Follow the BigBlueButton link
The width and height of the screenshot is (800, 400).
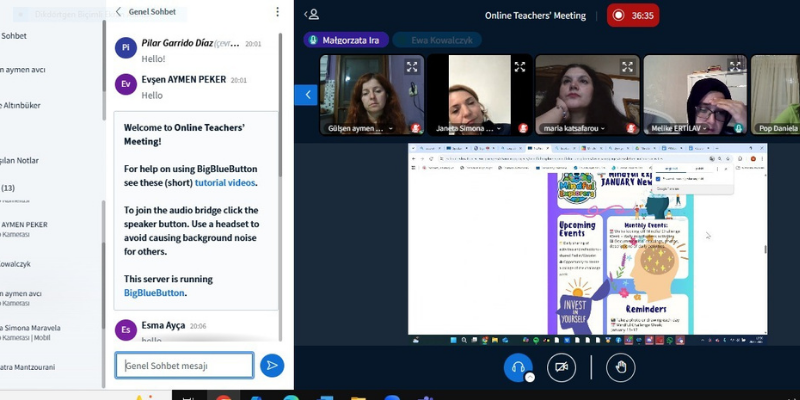154,293
